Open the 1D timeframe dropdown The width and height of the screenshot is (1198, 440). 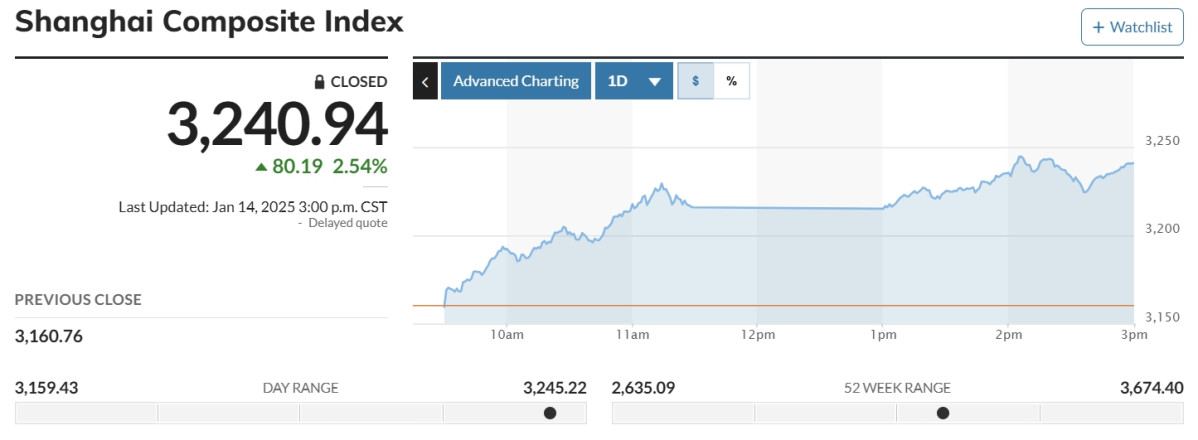pos(634,81)
